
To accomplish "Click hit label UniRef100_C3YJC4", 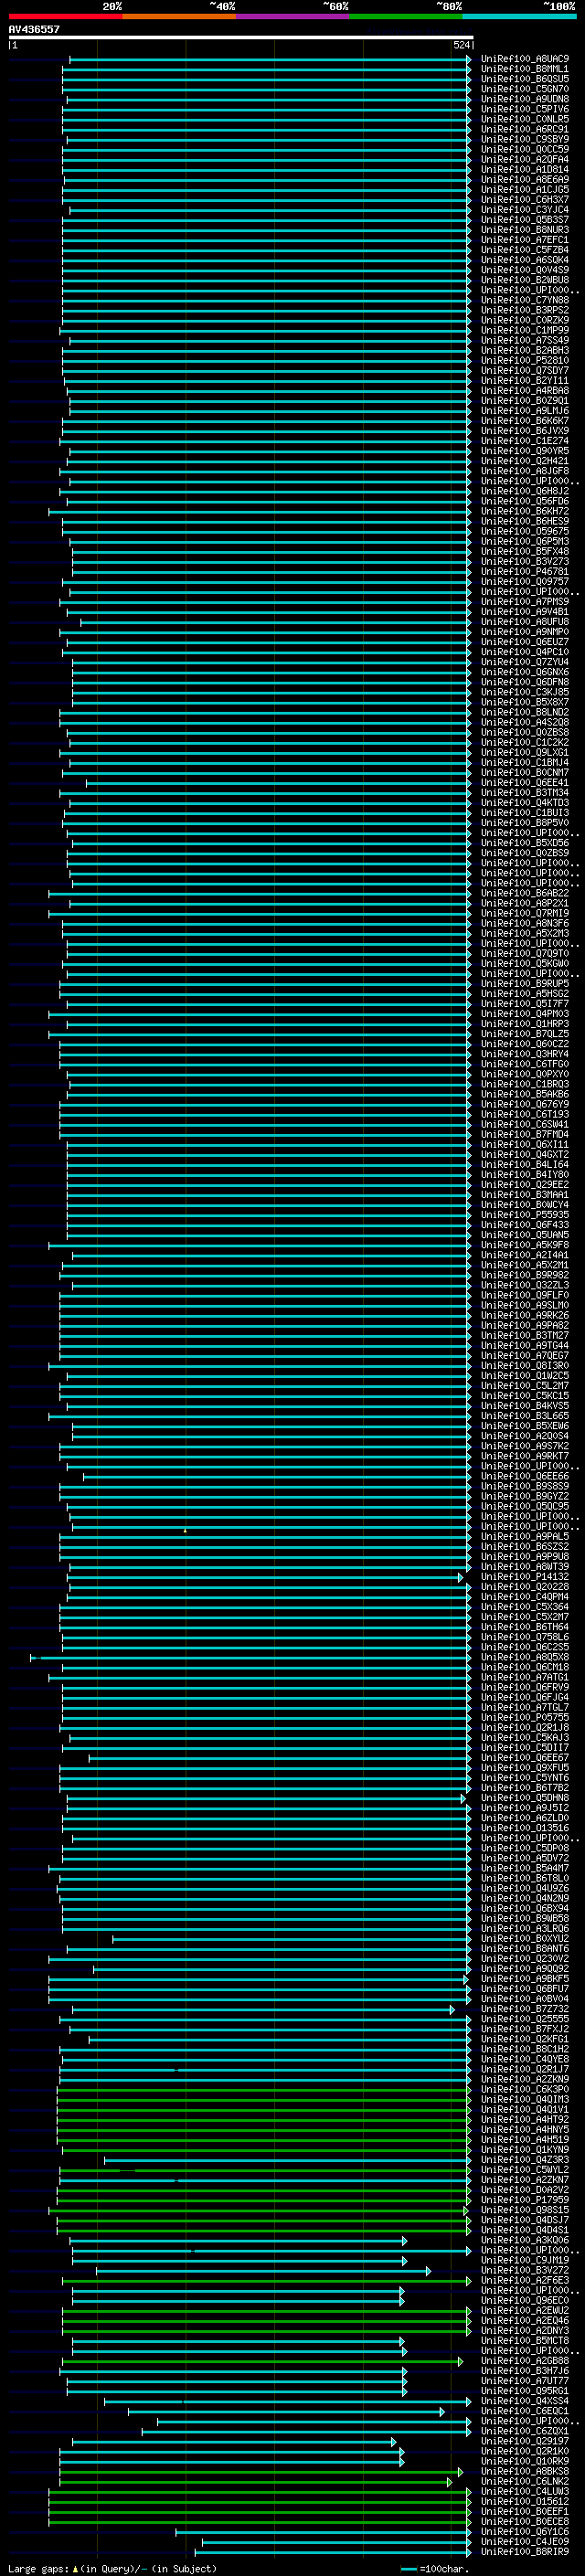I will coord(524,209).
